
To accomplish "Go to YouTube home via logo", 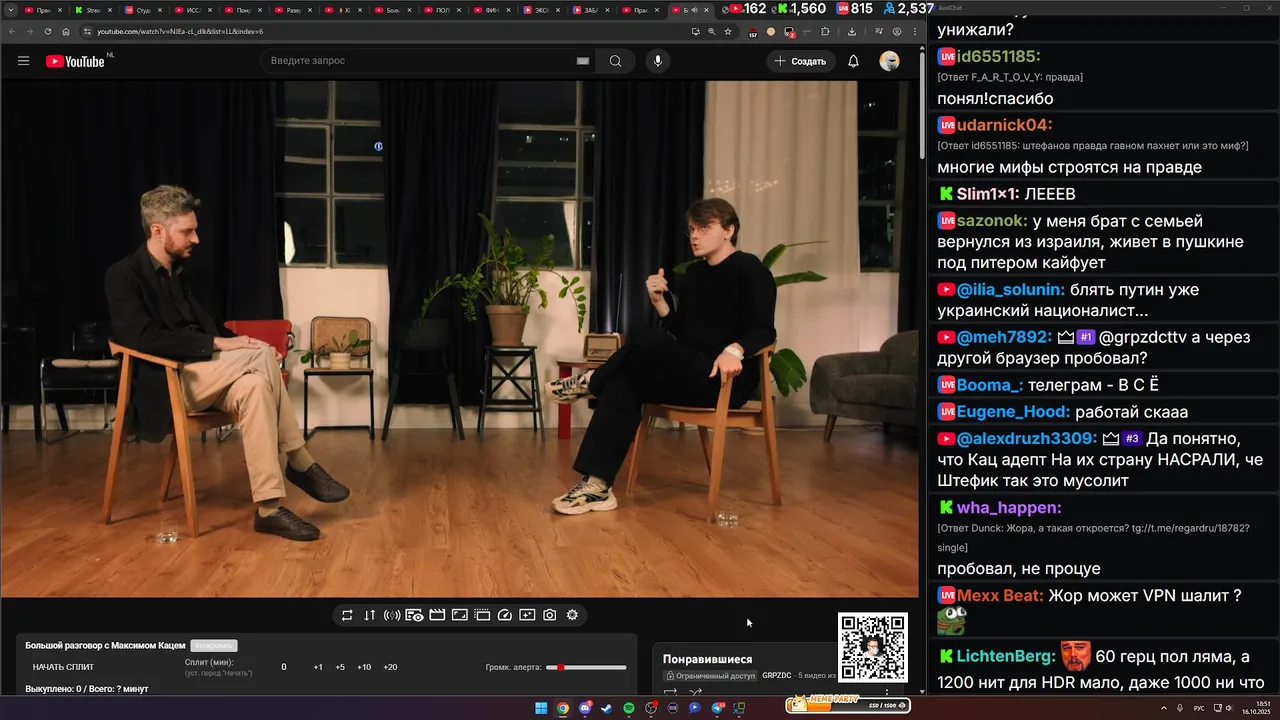I will [75, 61].
